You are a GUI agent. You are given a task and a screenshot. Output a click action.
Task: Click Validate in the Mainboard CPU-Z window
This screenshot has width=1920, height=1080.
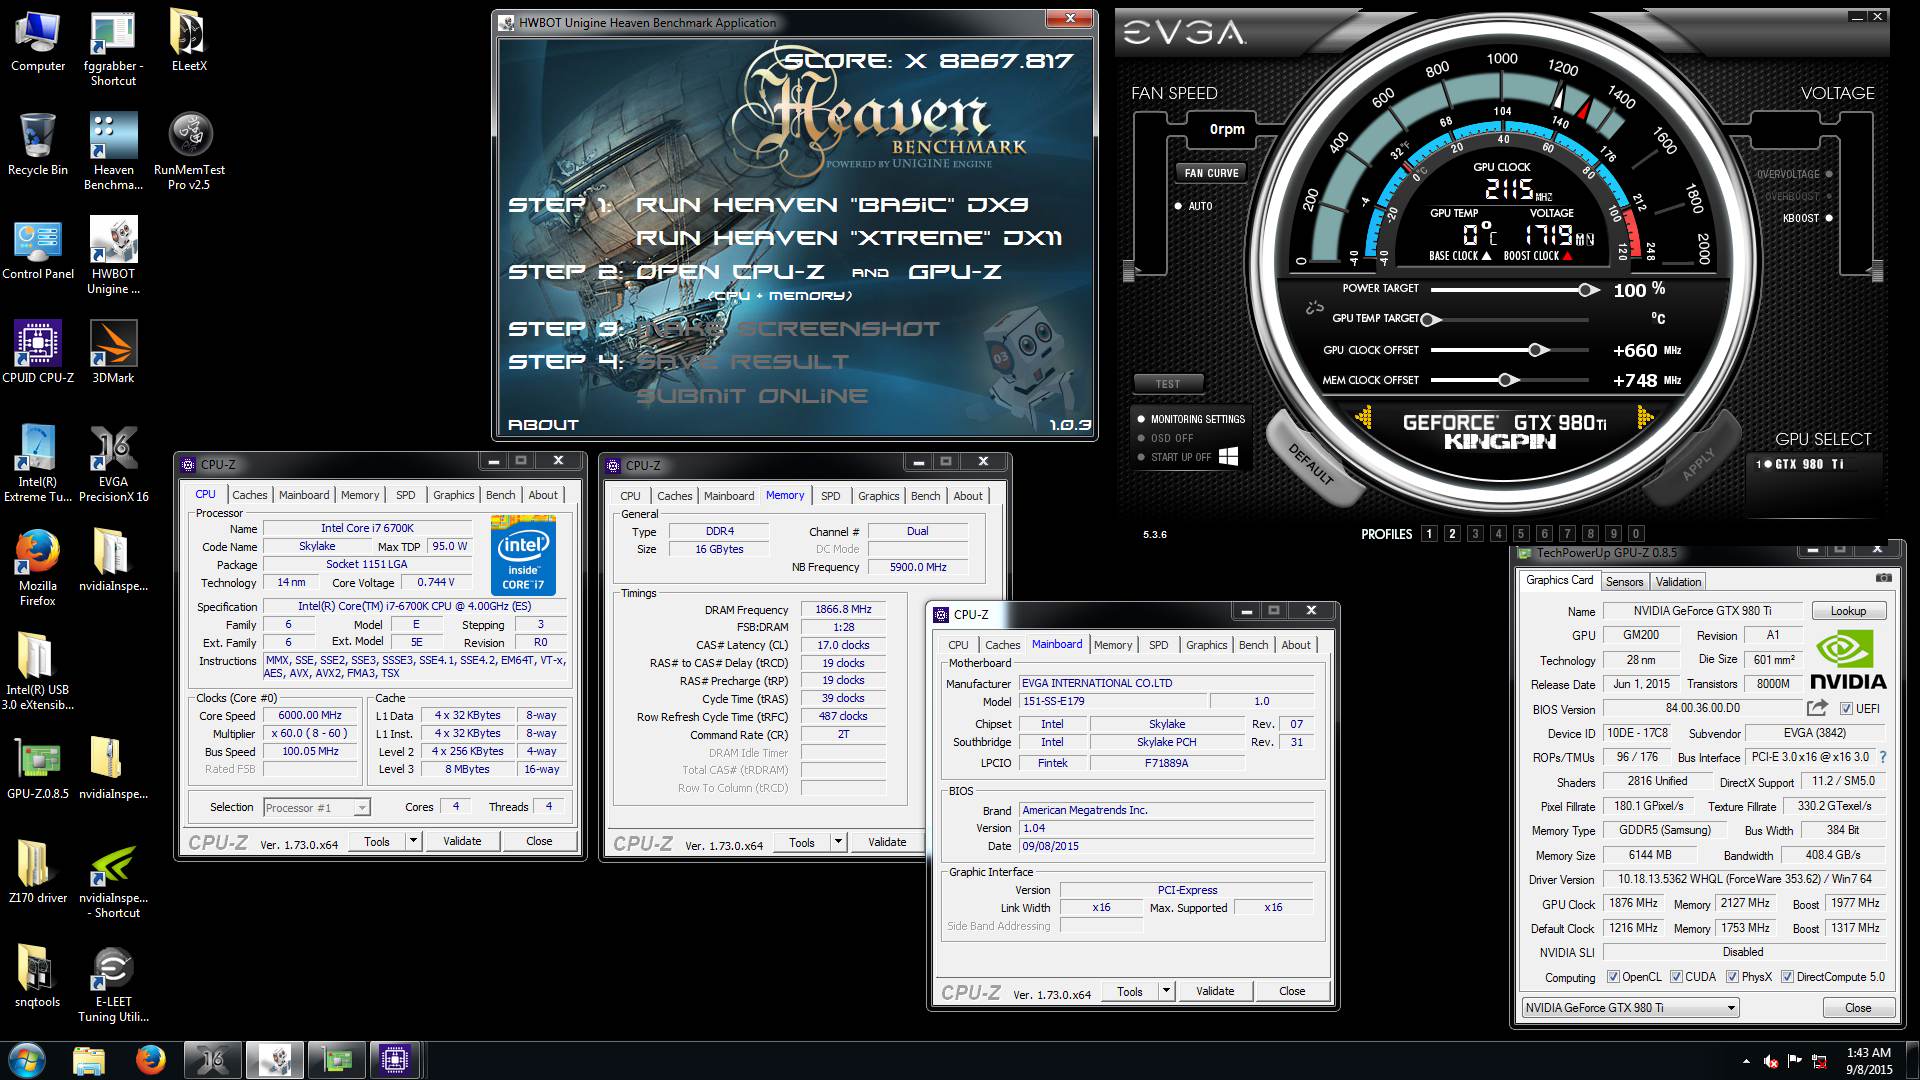point(1214,991)
